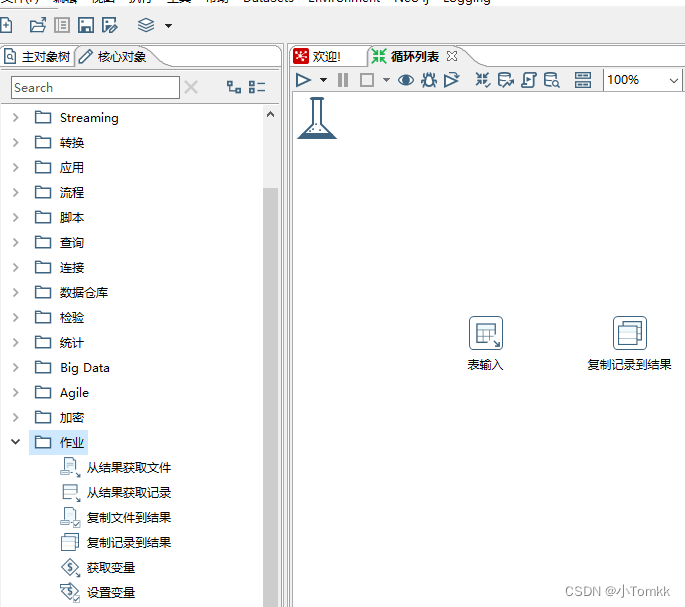The image size is (685, 607).
Task: Expand the 检验 folder
Action: pyautogui.click(x=16, y=317)
